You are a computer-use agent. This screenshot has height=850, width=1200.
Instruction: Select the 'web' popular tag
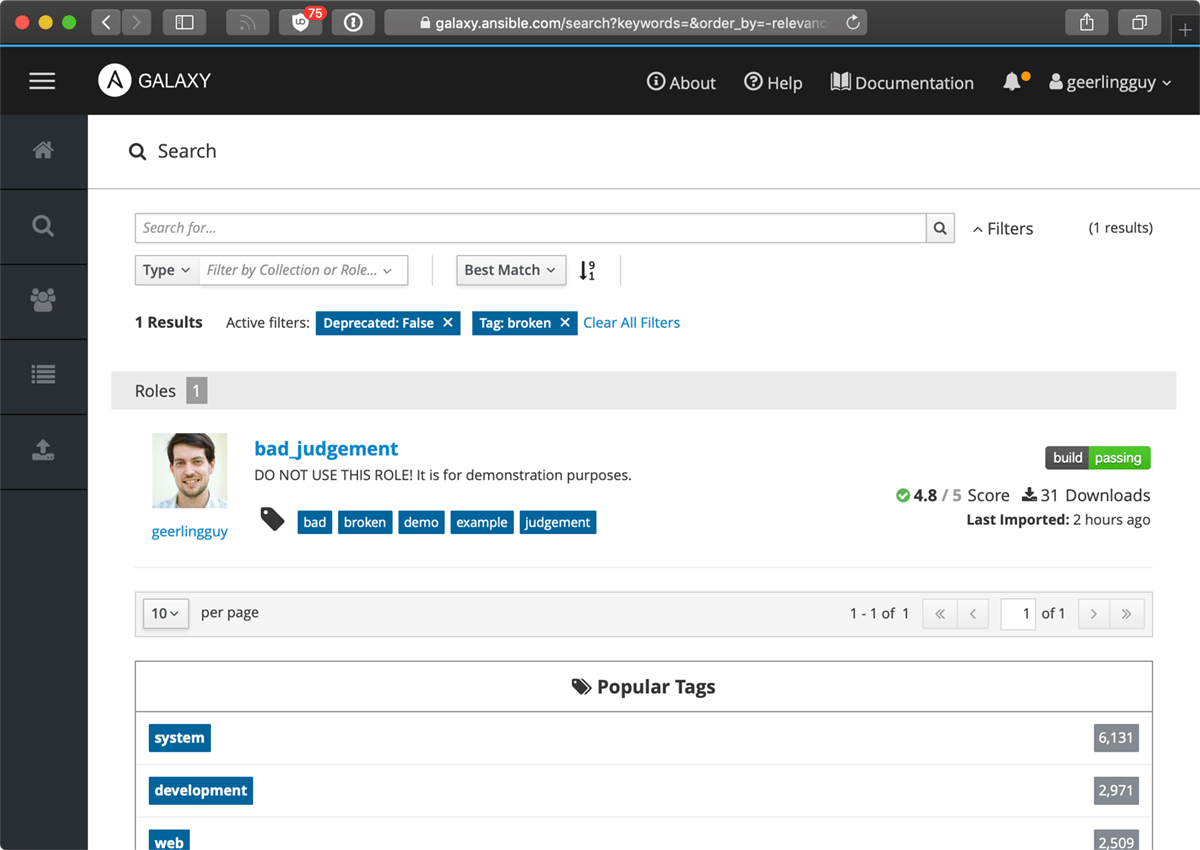click(x=169, y=842)
